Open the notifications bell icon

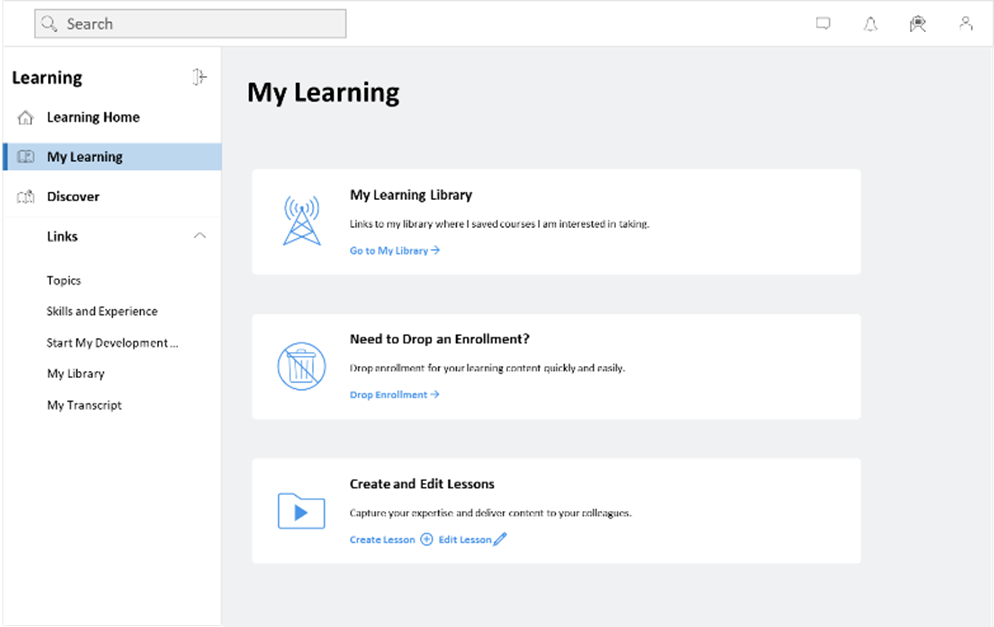click(x=870, y=24)
